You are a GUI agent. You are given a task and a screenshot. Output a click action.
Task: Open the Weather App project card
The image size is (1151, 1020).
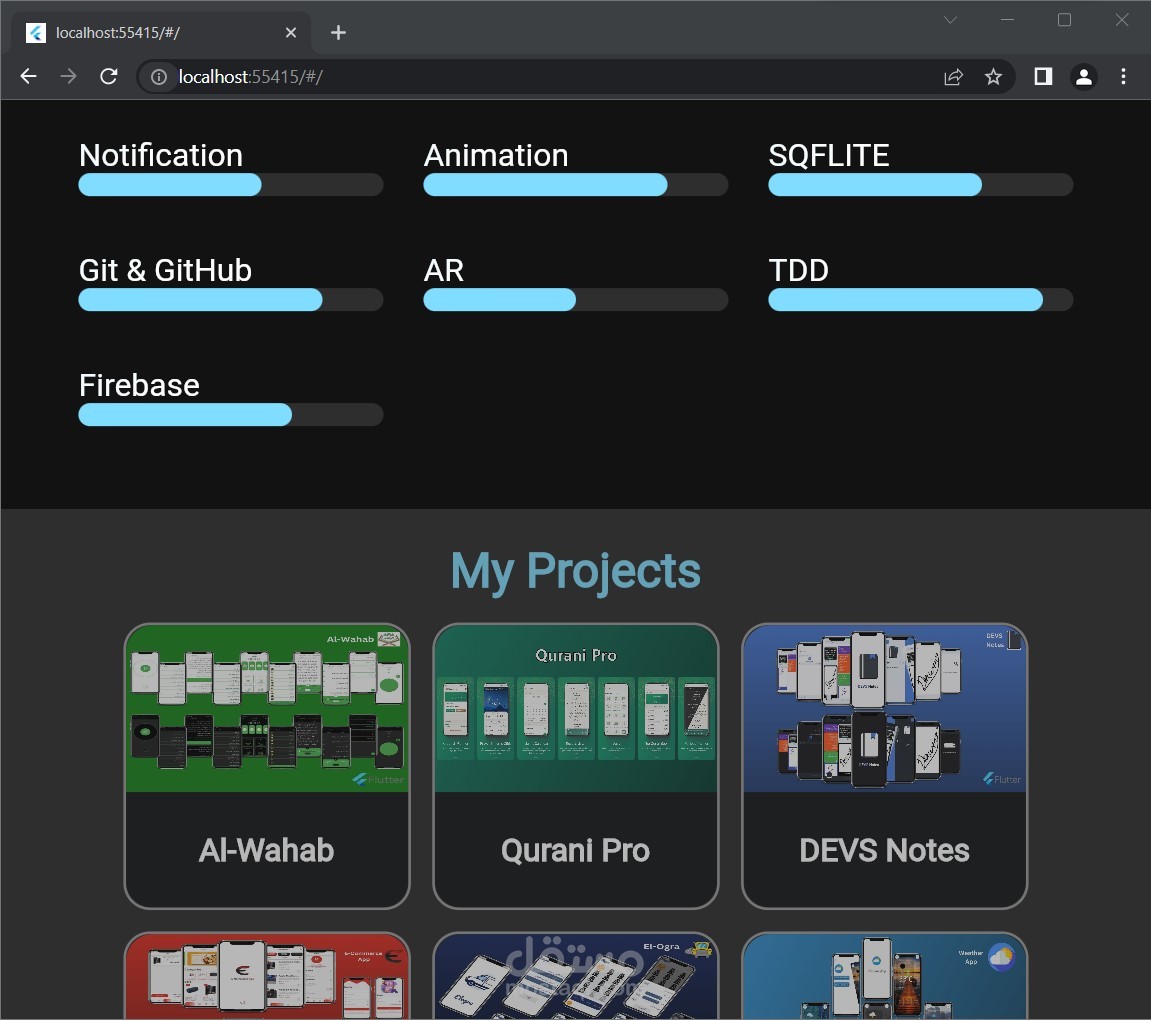(x=885, y=976)
